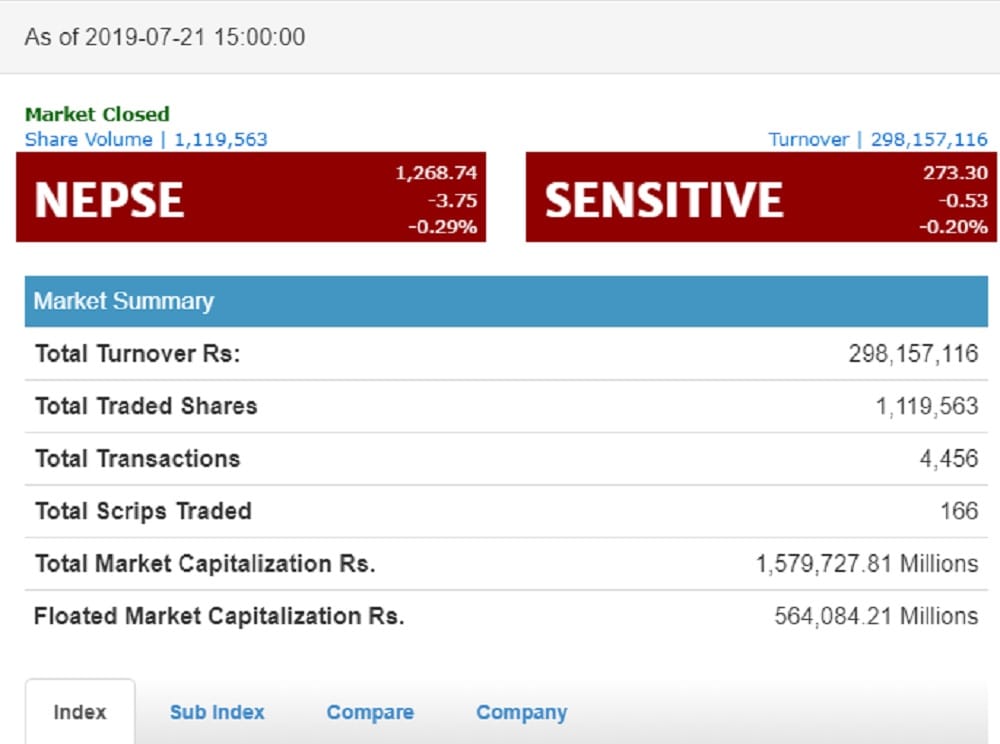Click the Total Transactions label
1000x744 pixels.
coord(138,458)
